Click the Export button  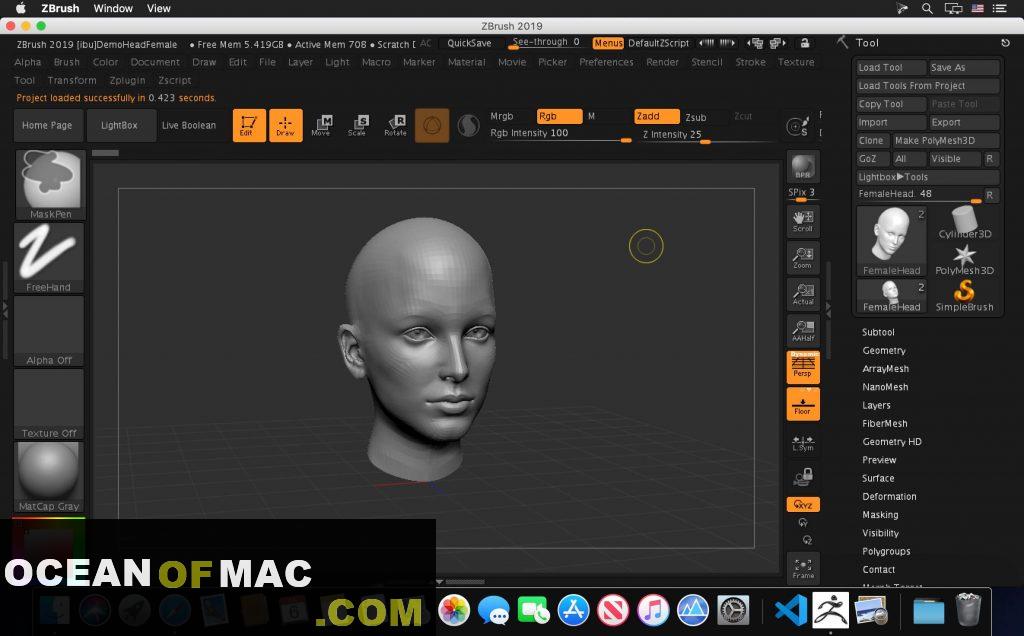(964, 123)
